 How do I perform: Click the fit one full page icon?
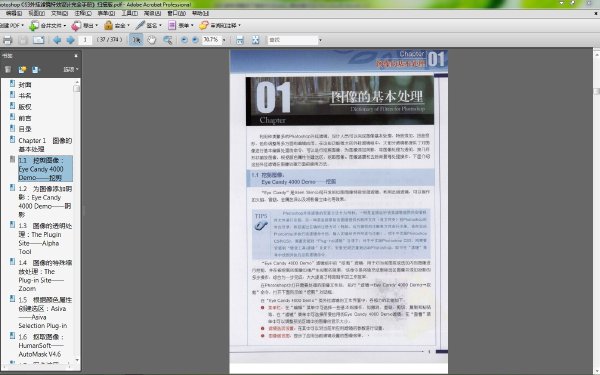(255, 40)
